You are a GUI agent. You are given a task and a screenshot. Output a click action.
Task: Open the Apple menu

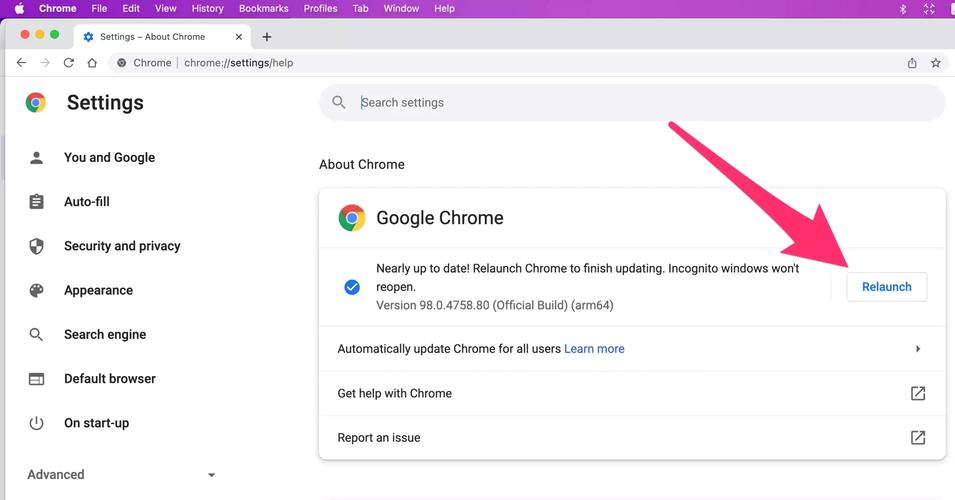tap(19, 9)
